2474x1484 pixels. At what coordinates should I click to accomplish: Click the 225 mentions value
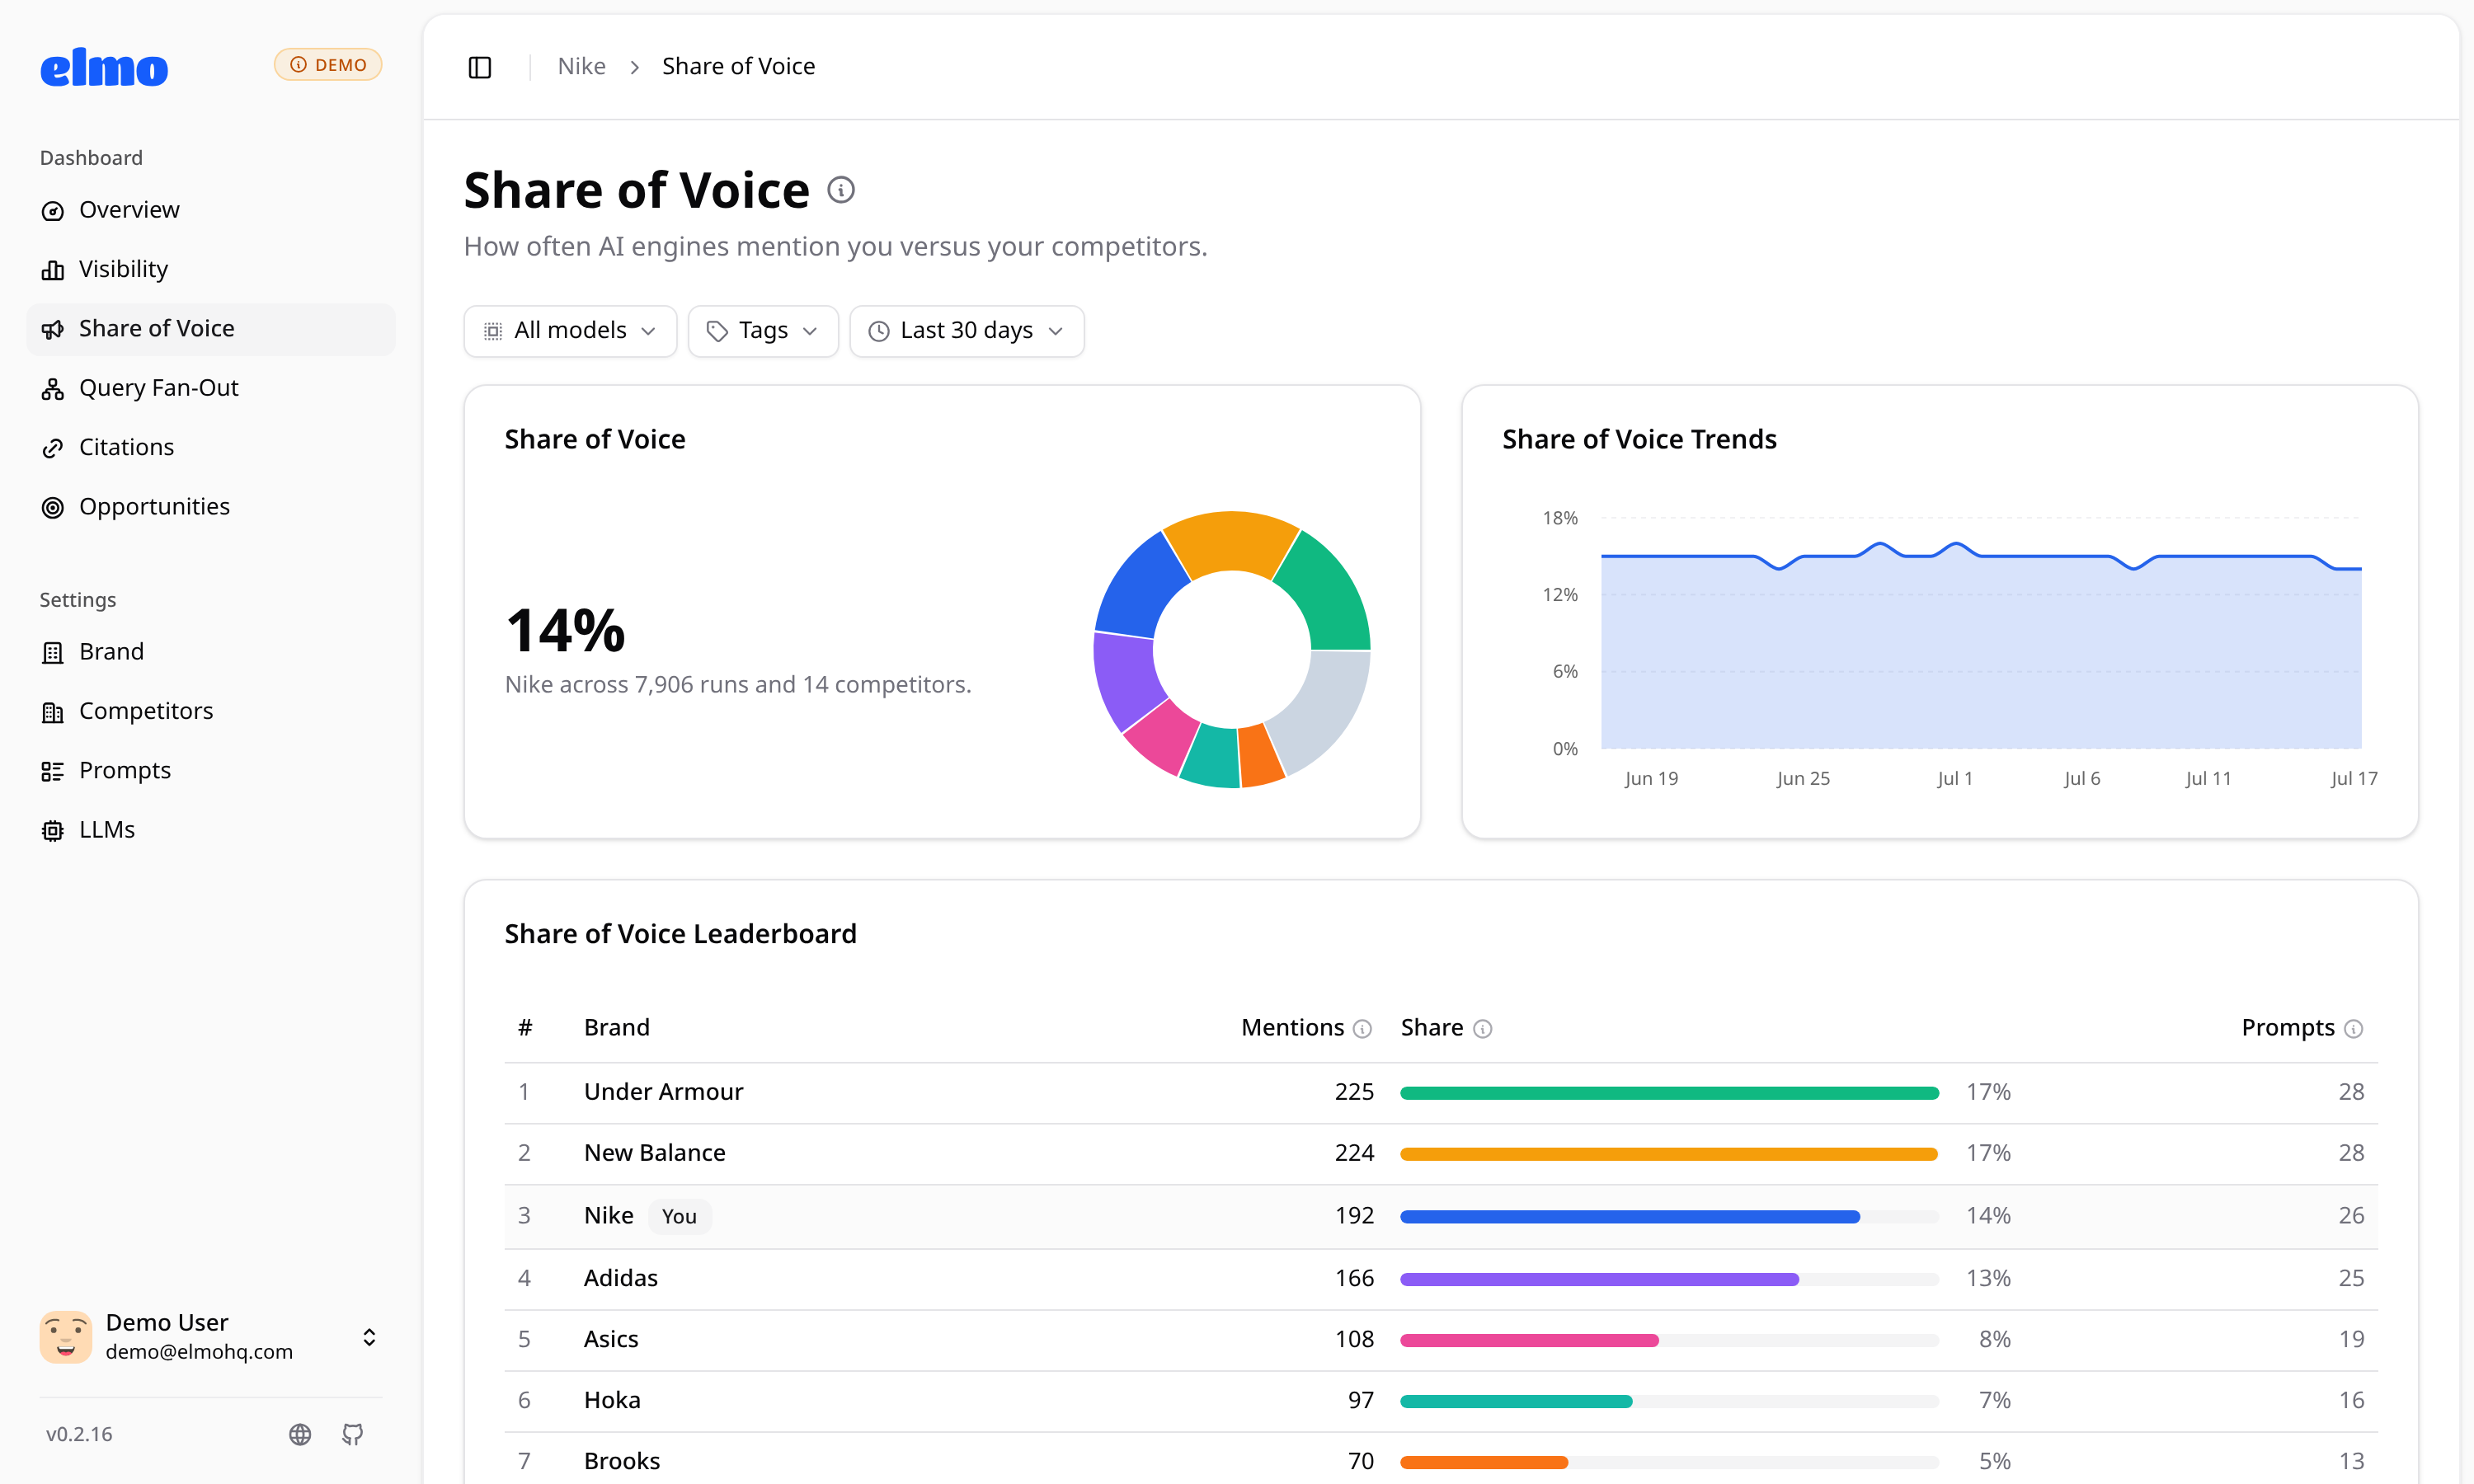click(x=1354, y=1092)
